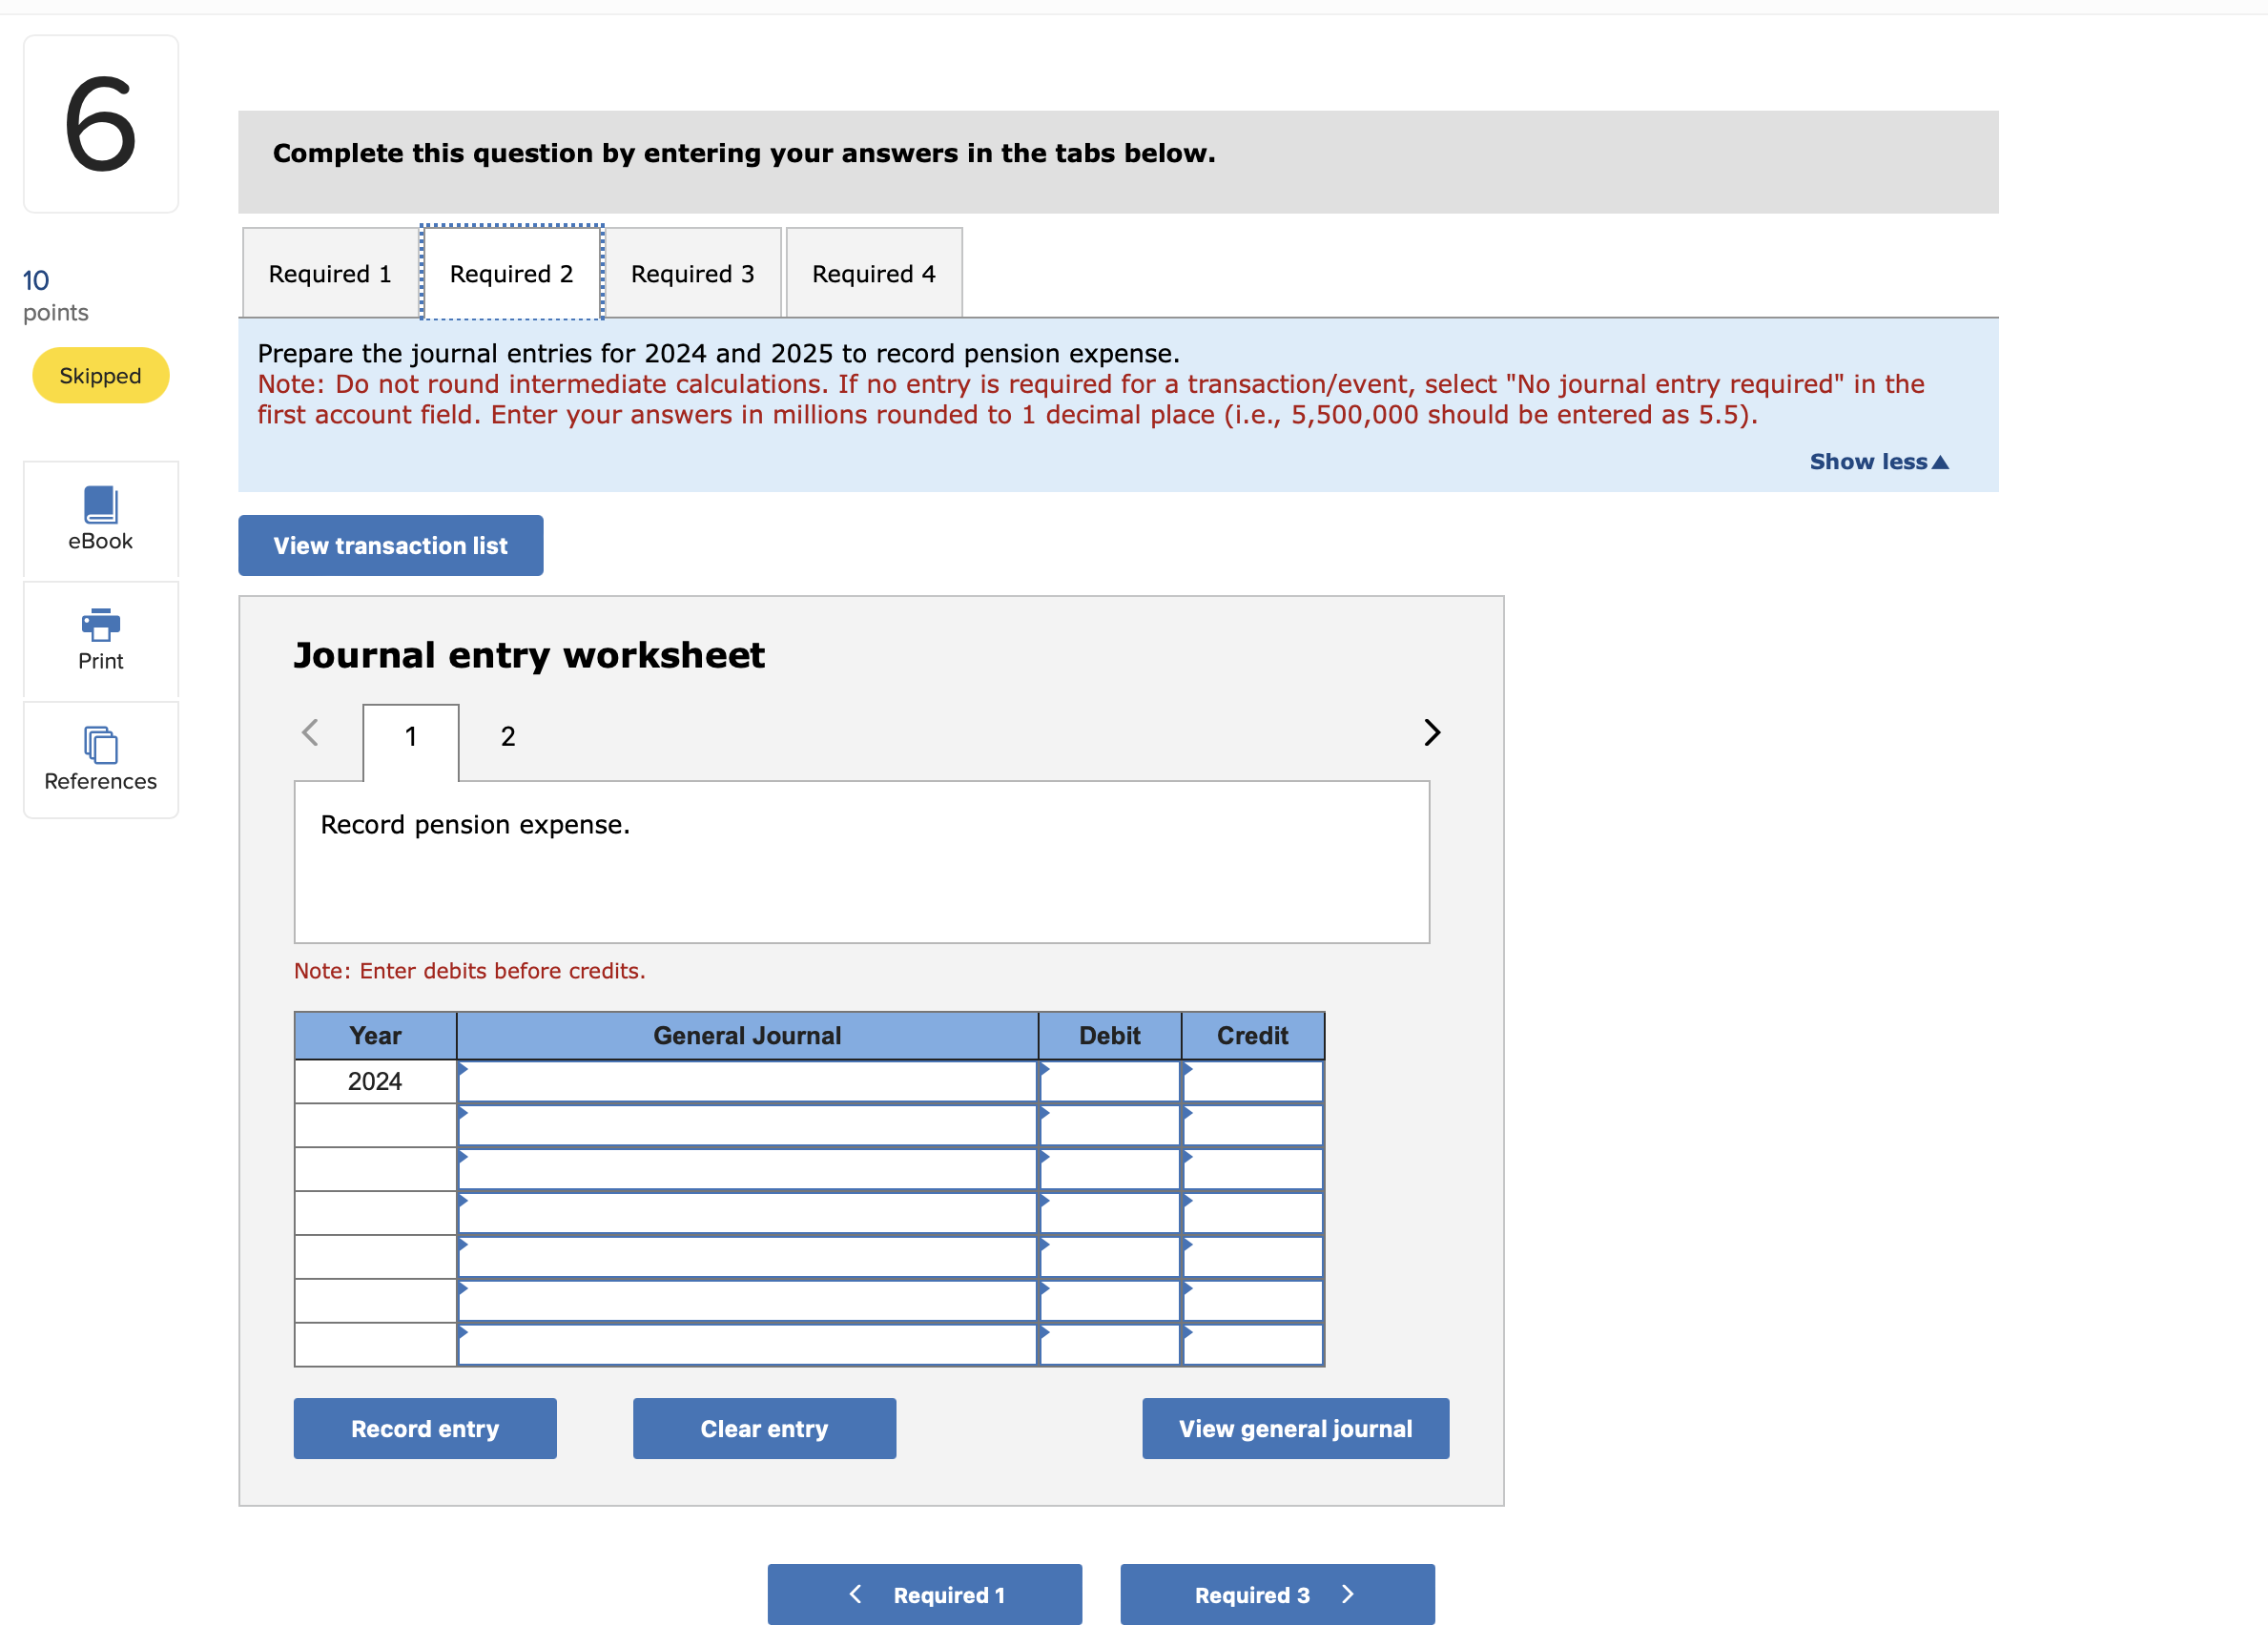Open third row General Journal dropdown
The width and height of the screenshot is (2268, 1646).
pyautogui.click(x=746, y=1169)
